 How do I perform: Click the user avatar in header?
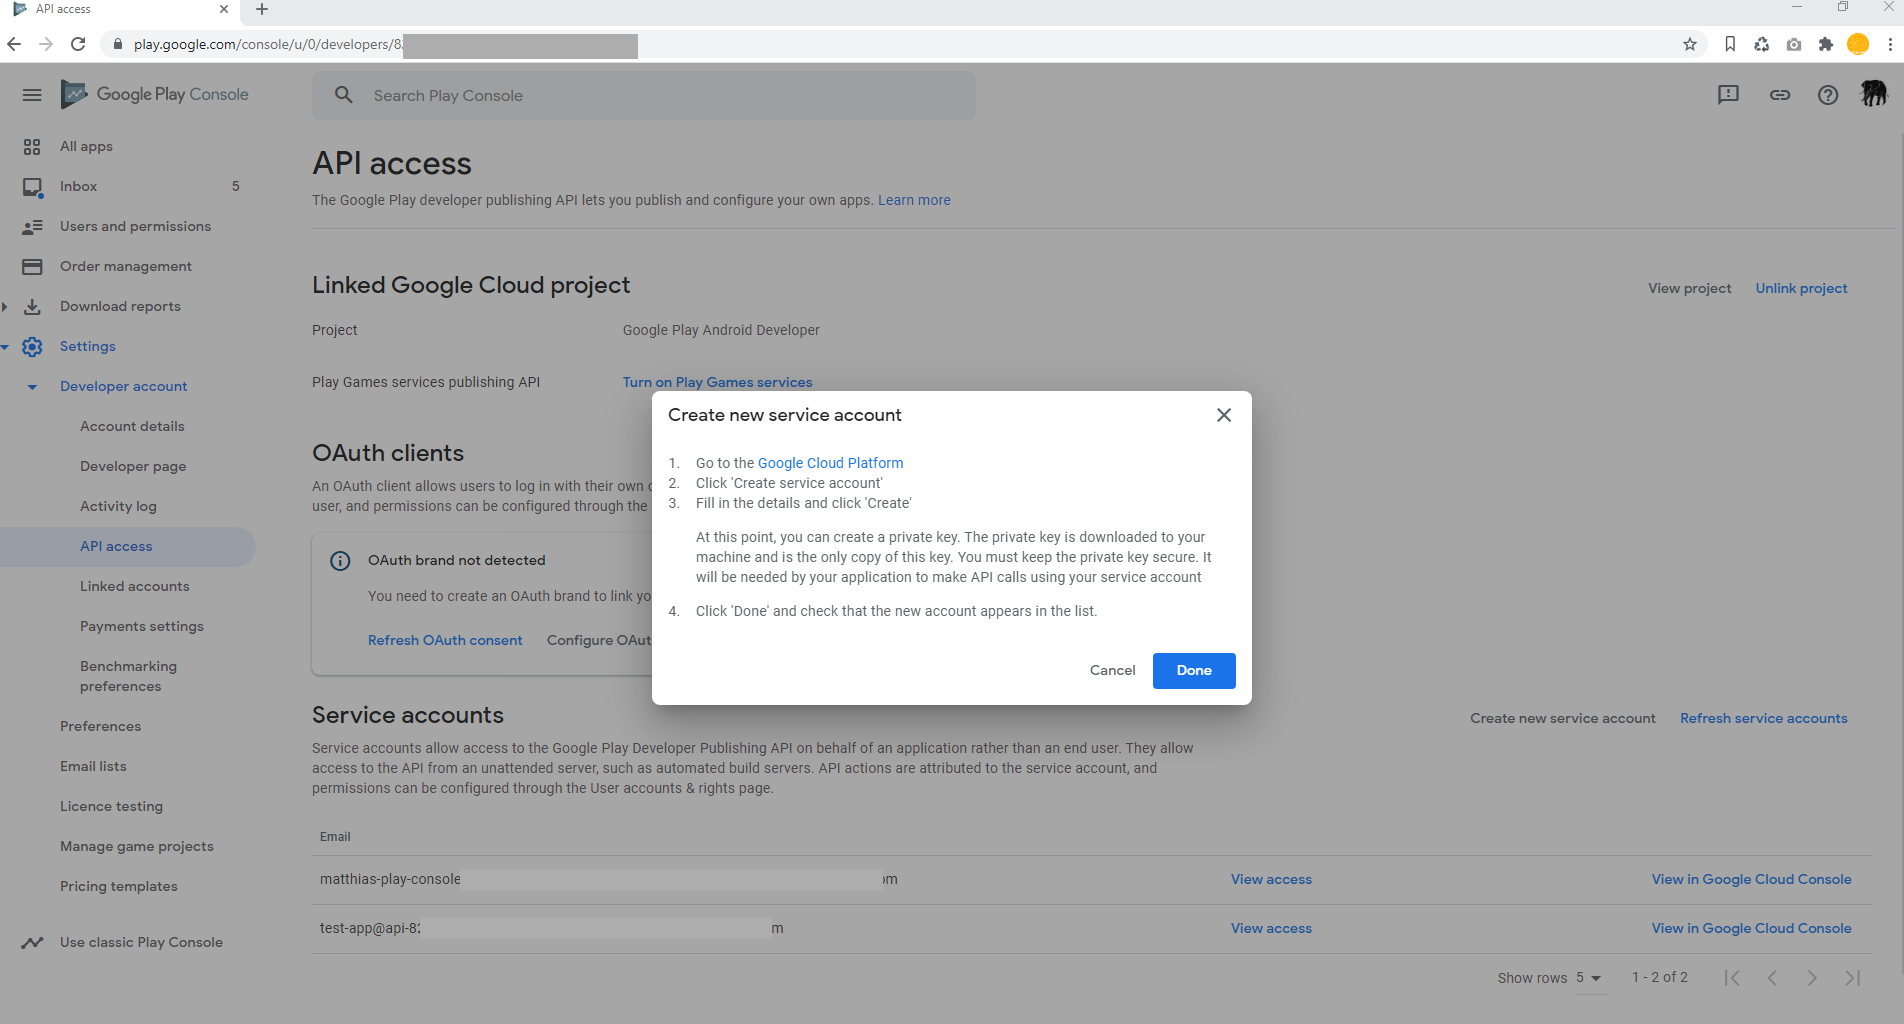tap(1873, 94)
